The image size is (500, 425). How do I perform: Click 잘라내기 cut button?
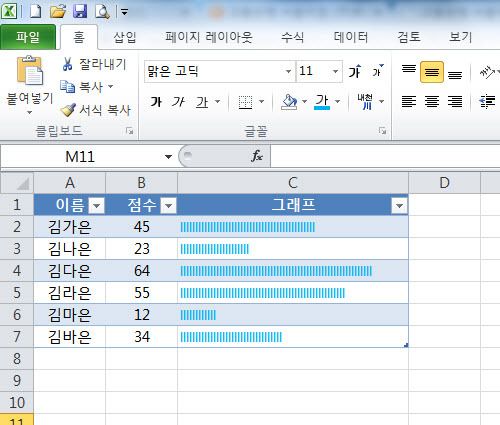[94, 64]
